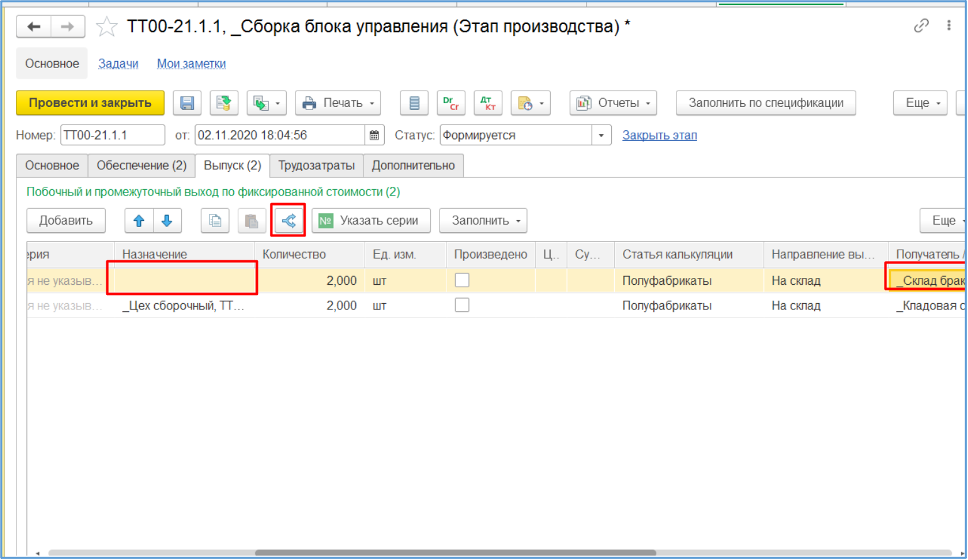Switch to the Дополнительно tab

tap(413, 165)
